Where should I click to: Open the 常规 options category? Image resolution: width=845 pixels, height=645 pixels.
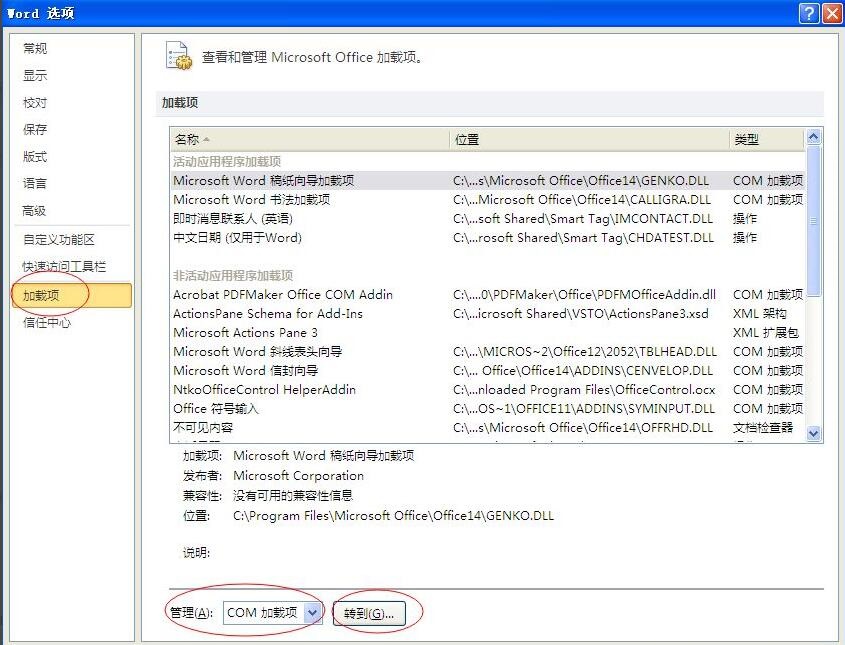pyautogui.click(x=35, y=48)
